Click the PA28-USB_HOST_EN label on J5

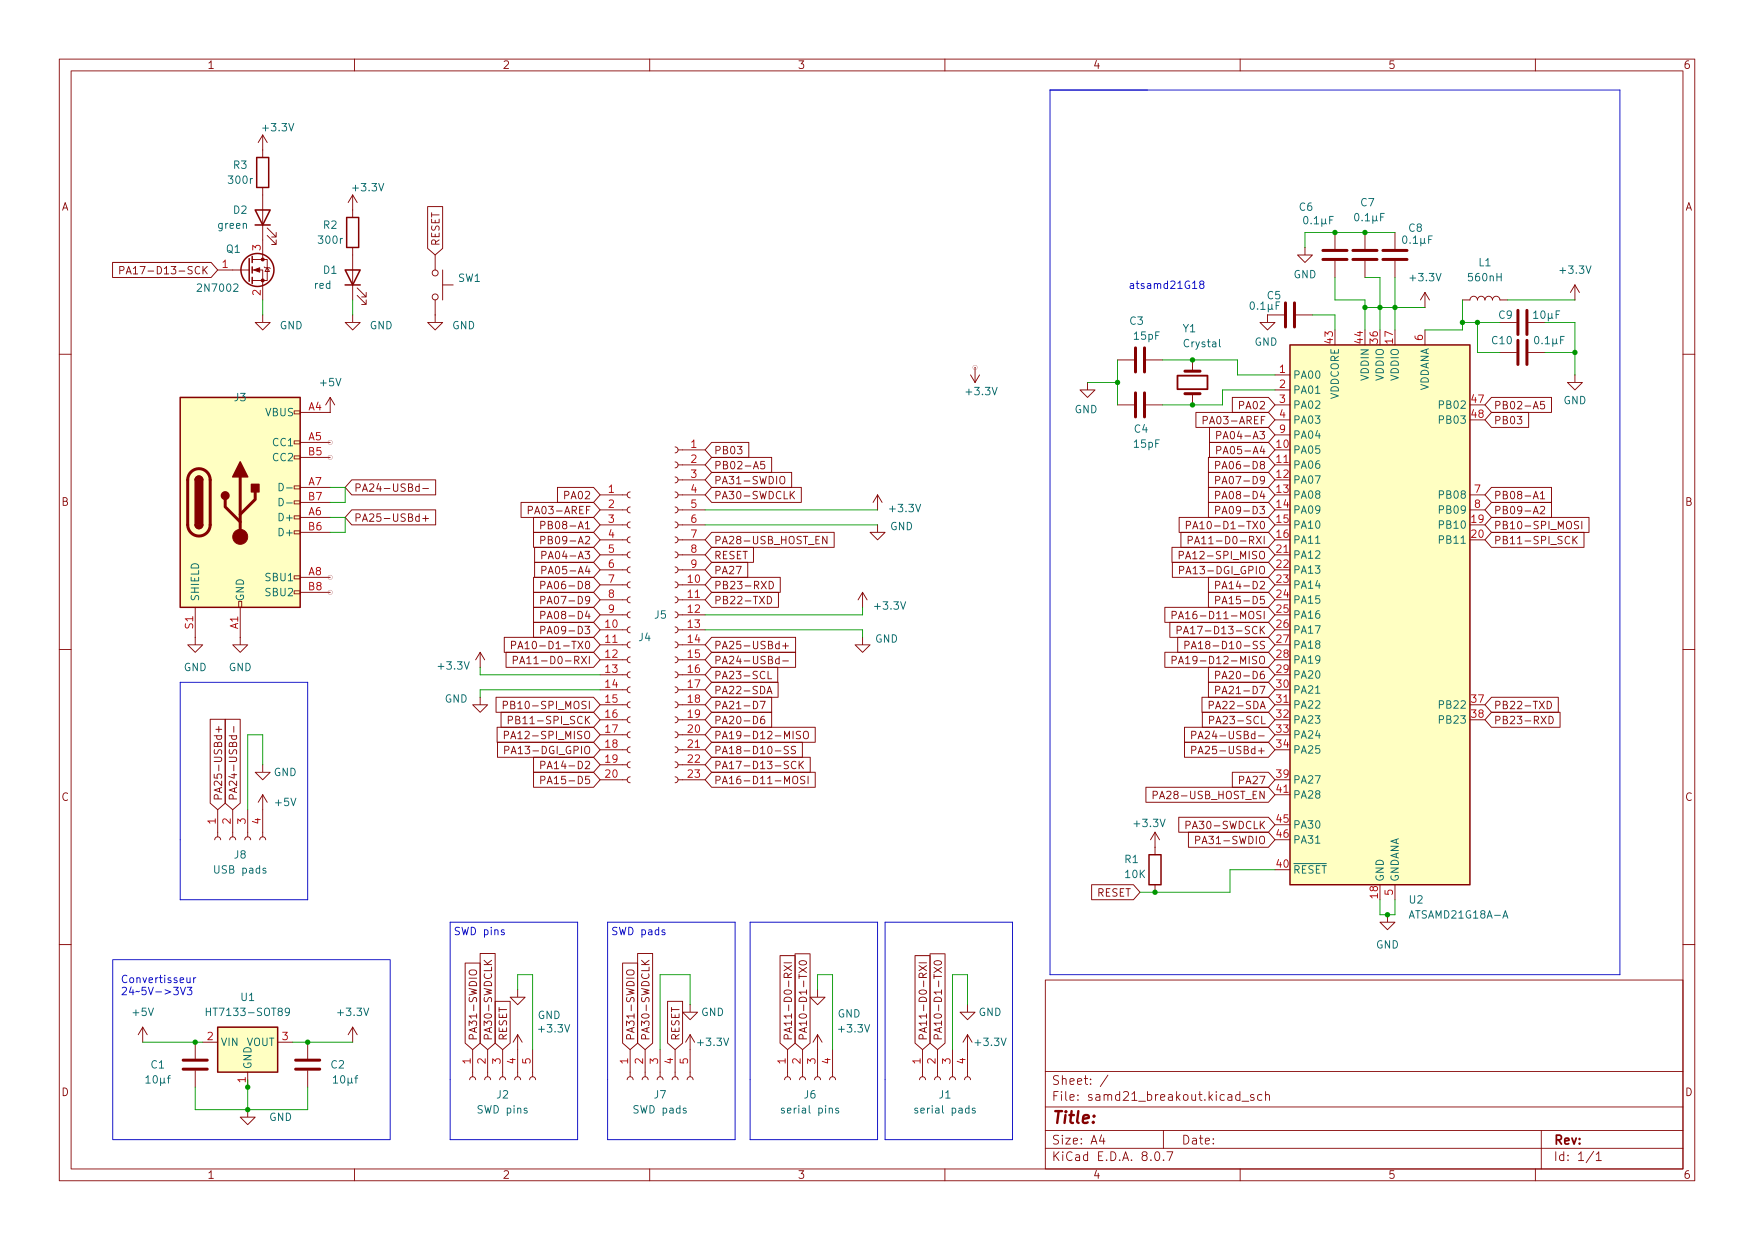tap(770, 540)
